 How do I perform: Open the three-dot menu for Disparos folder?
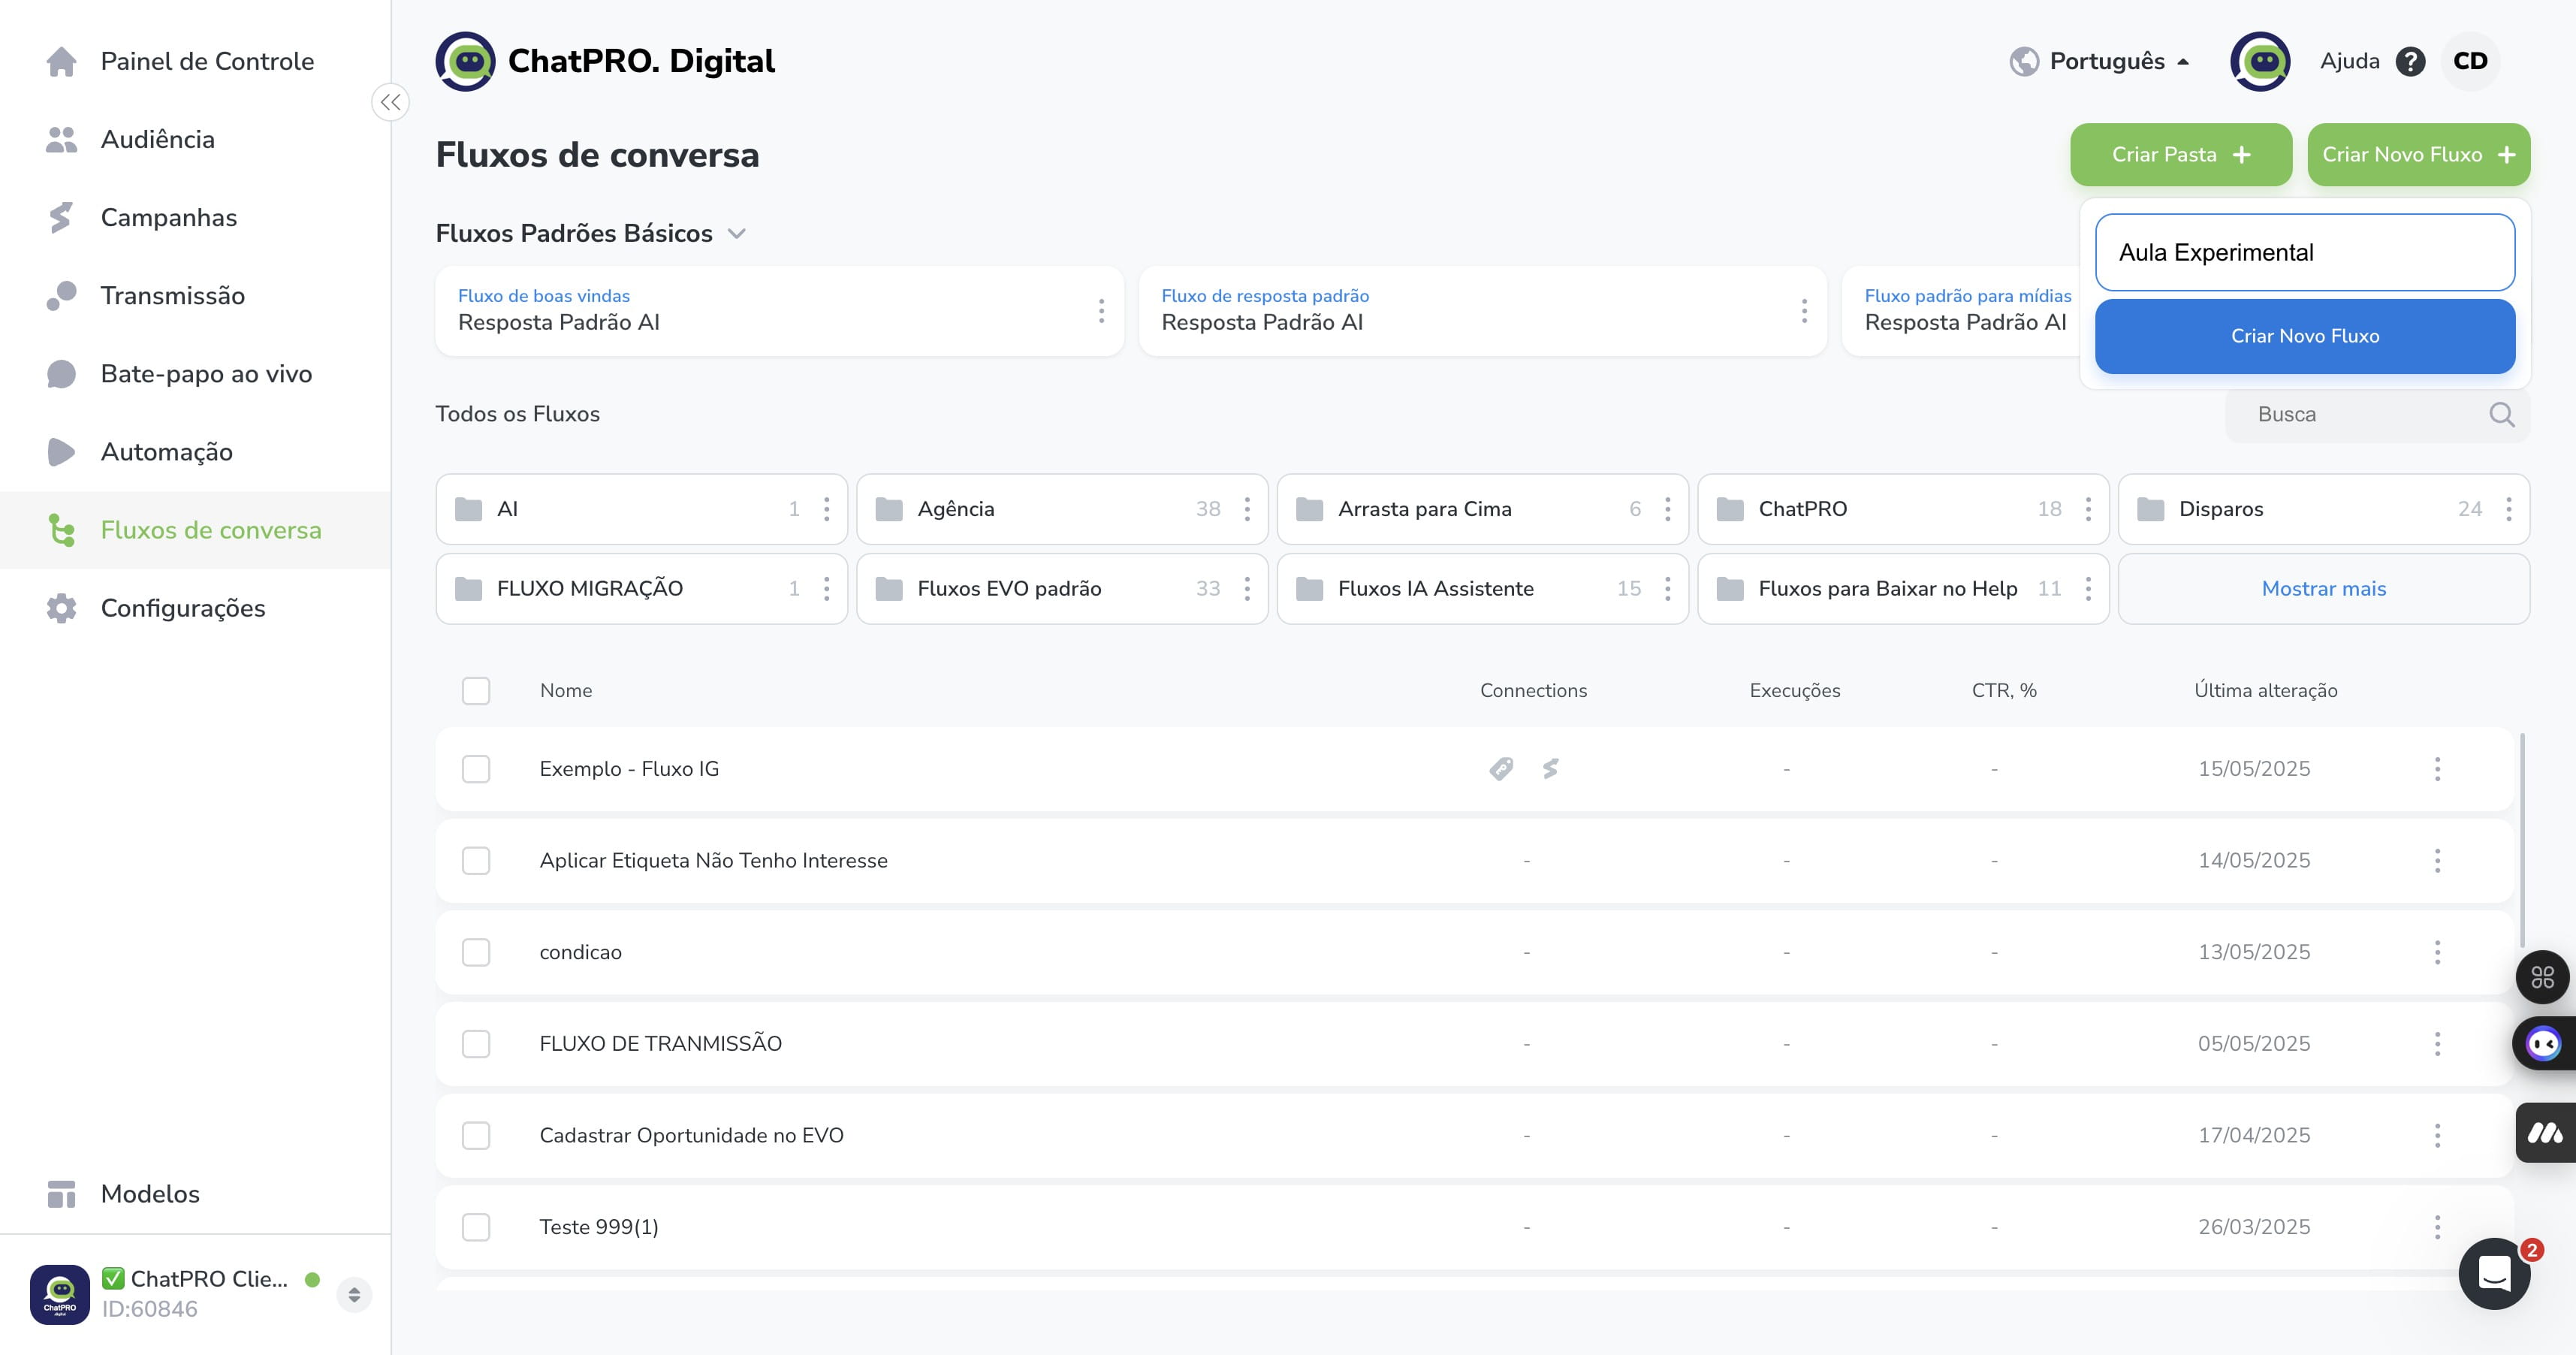2508,509
